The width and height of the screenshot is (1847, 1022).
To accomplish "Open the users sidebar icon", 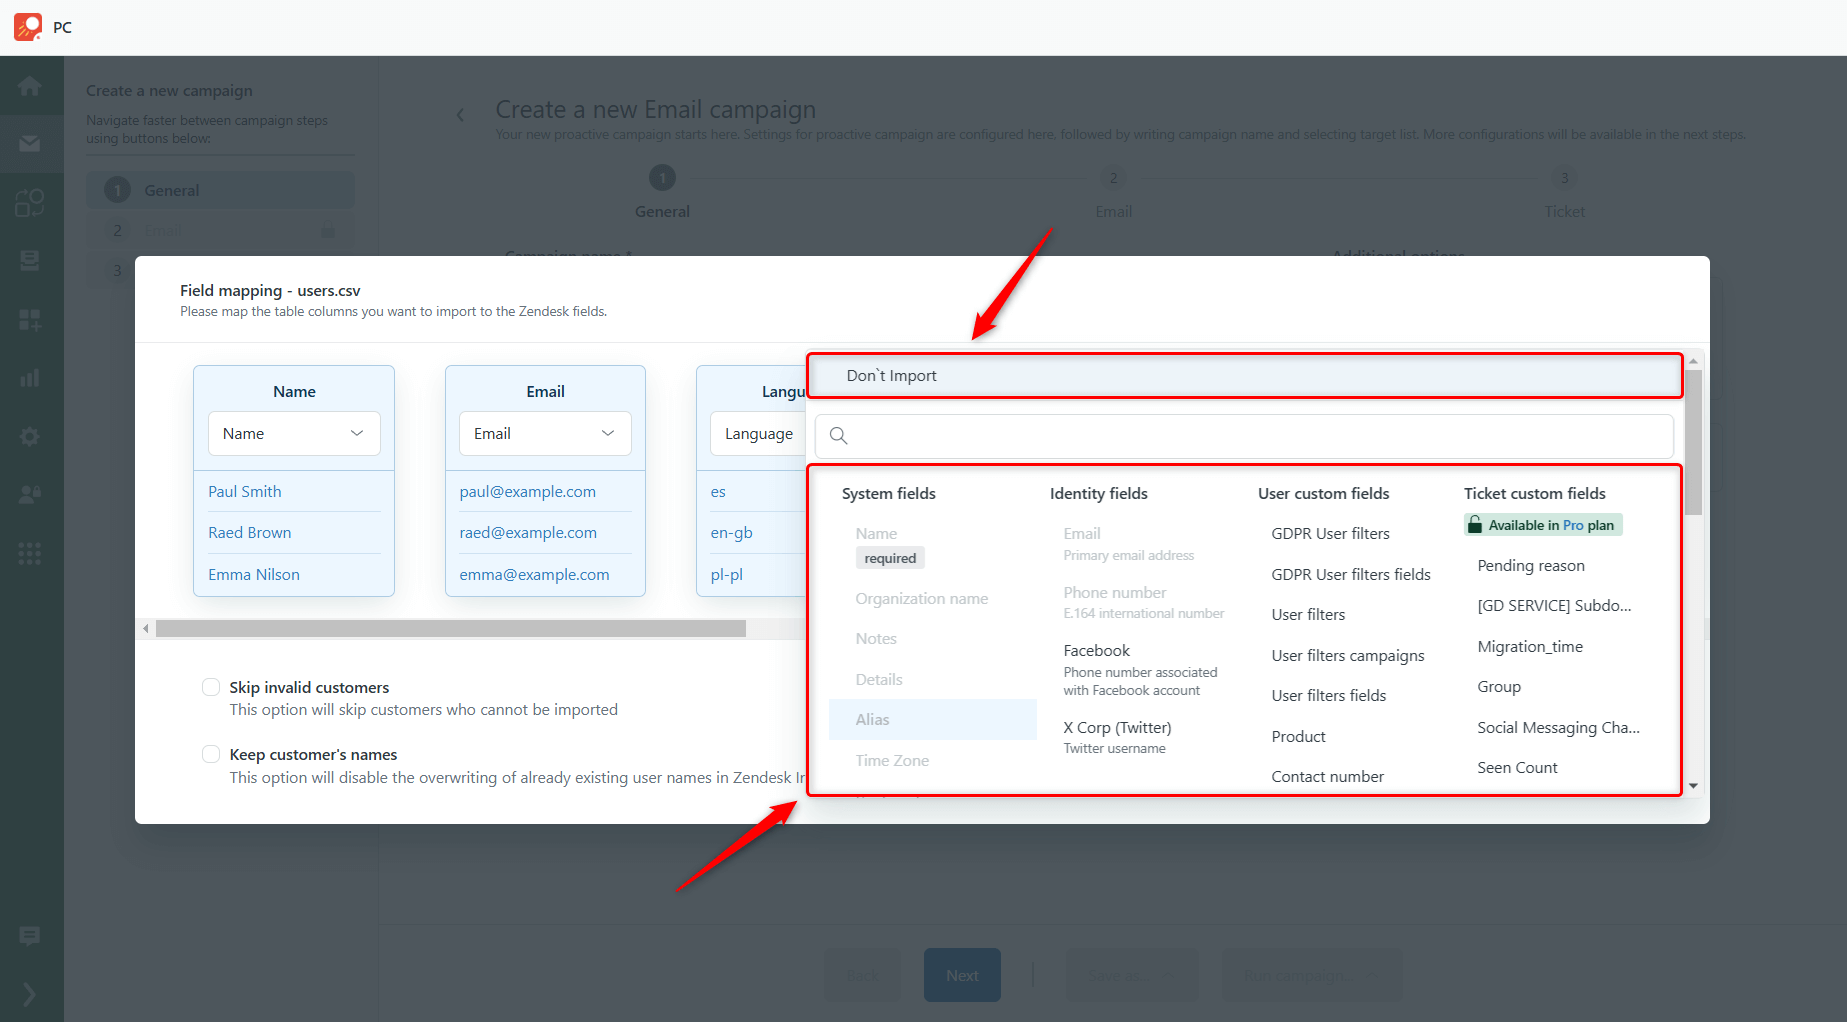I will tap(30, 494).
